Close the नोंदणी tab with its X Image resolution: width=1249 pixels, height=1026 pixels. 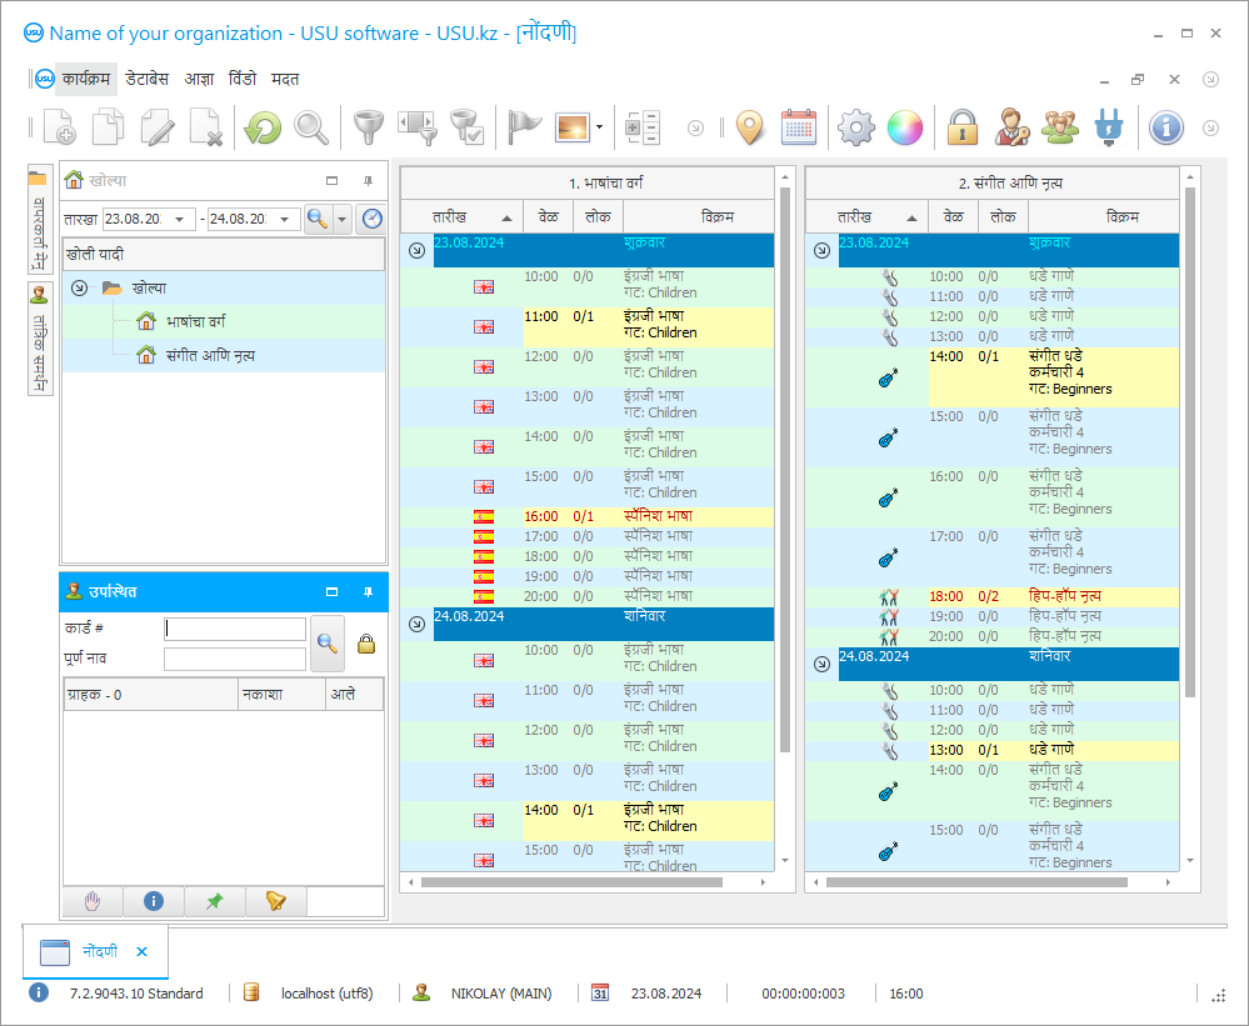[x=142, y=952]
